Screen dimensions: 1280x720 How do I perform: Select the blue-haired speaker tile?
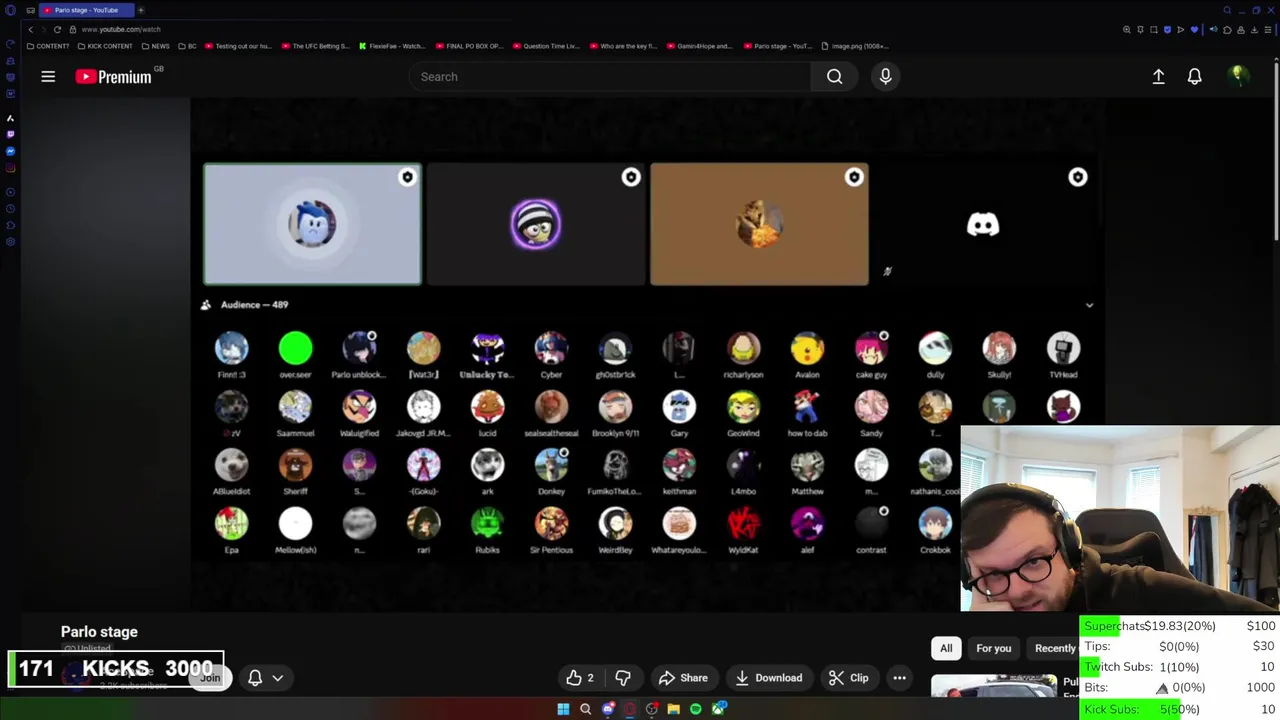pos(312,224)
